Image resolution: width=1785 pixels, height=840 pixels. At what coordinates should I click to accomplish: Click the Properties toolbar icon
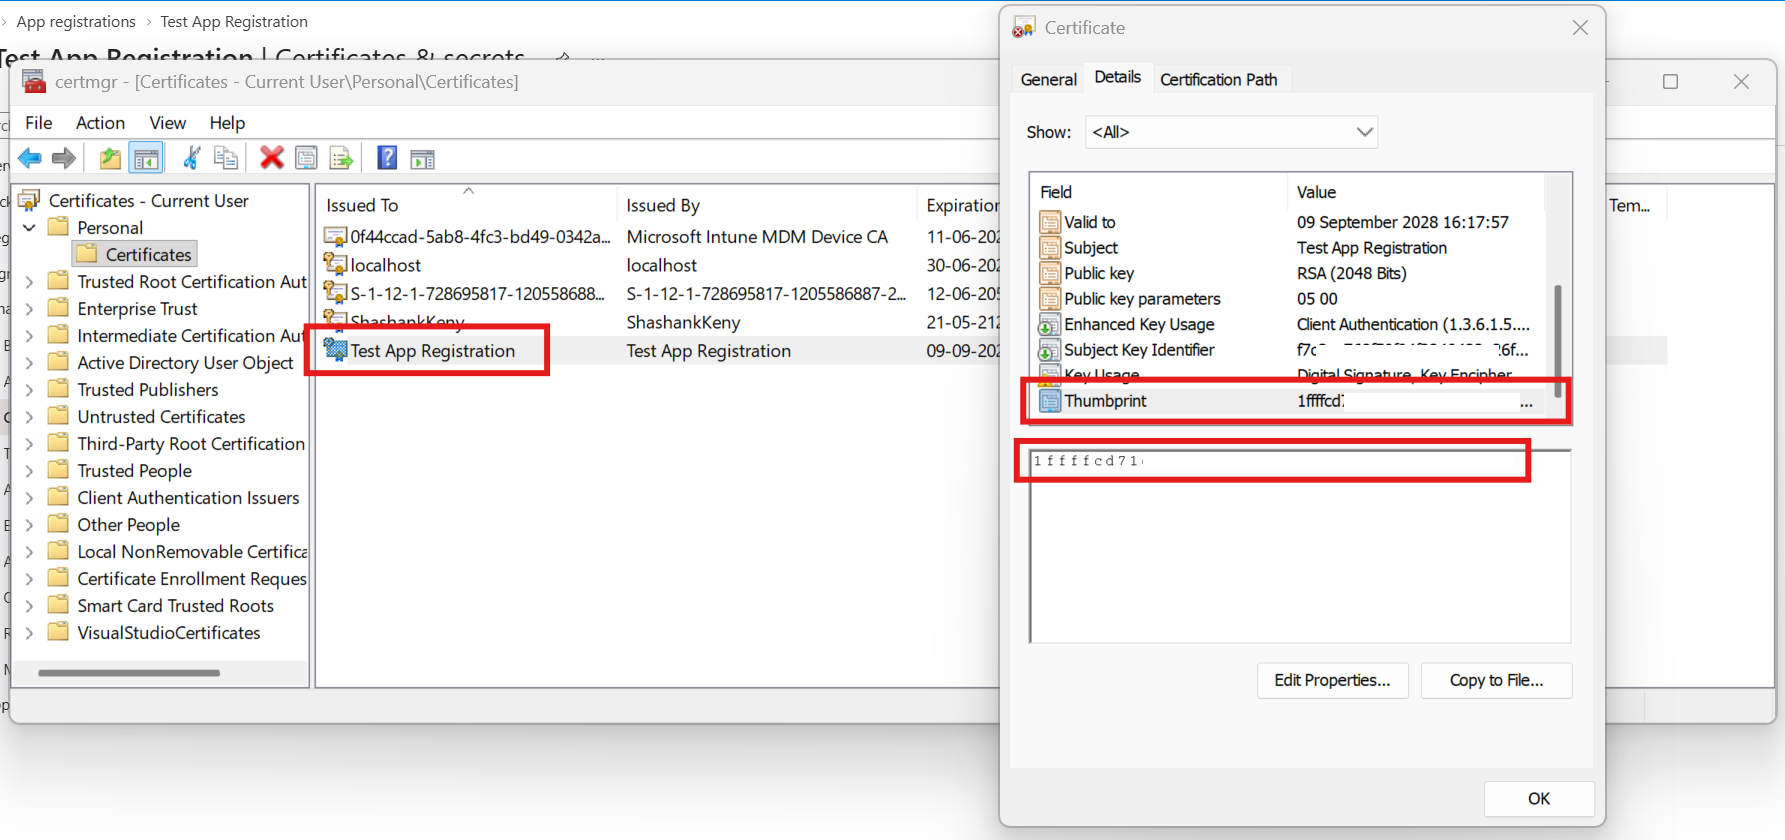[307, 158]
